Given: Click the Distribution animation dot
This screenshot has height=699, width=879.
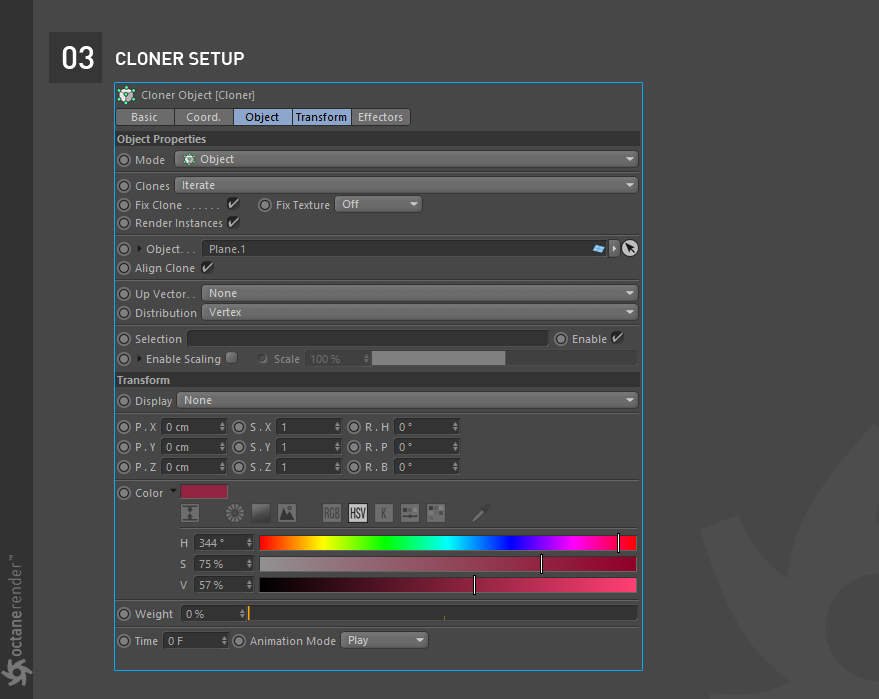Looking at the screenshot, I should (x=124, y=313).
